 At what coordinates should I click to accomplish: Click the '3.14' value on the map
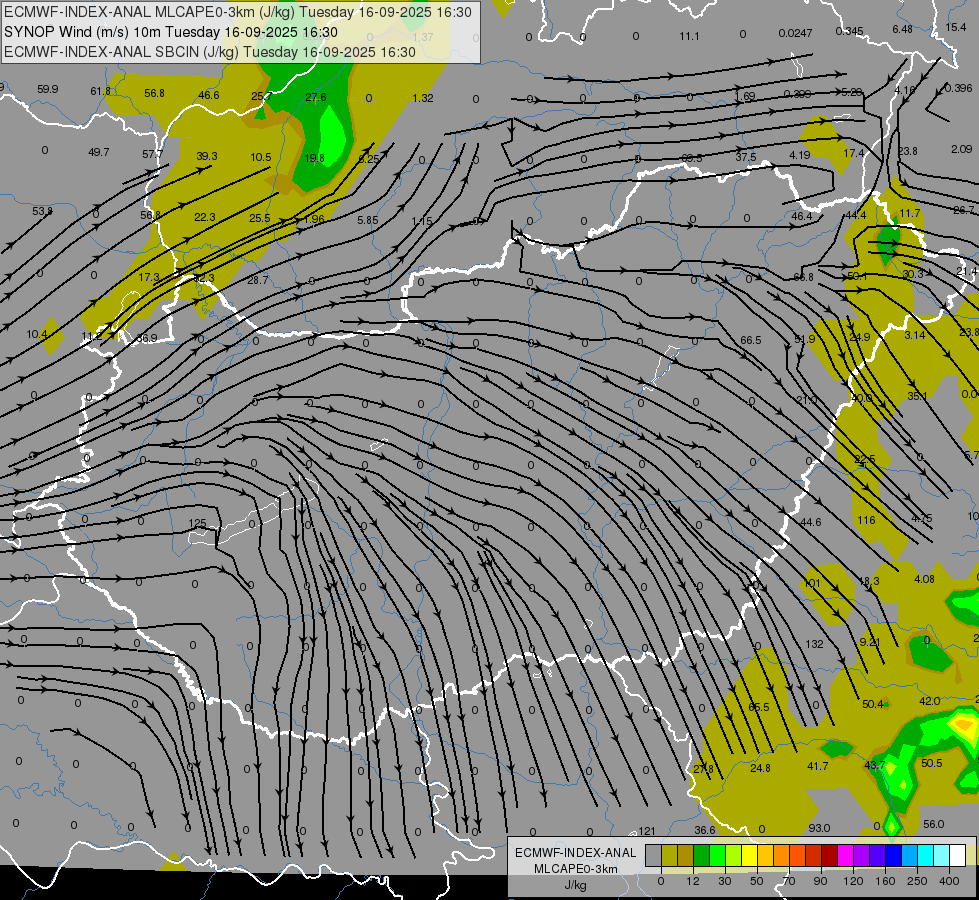915,335
